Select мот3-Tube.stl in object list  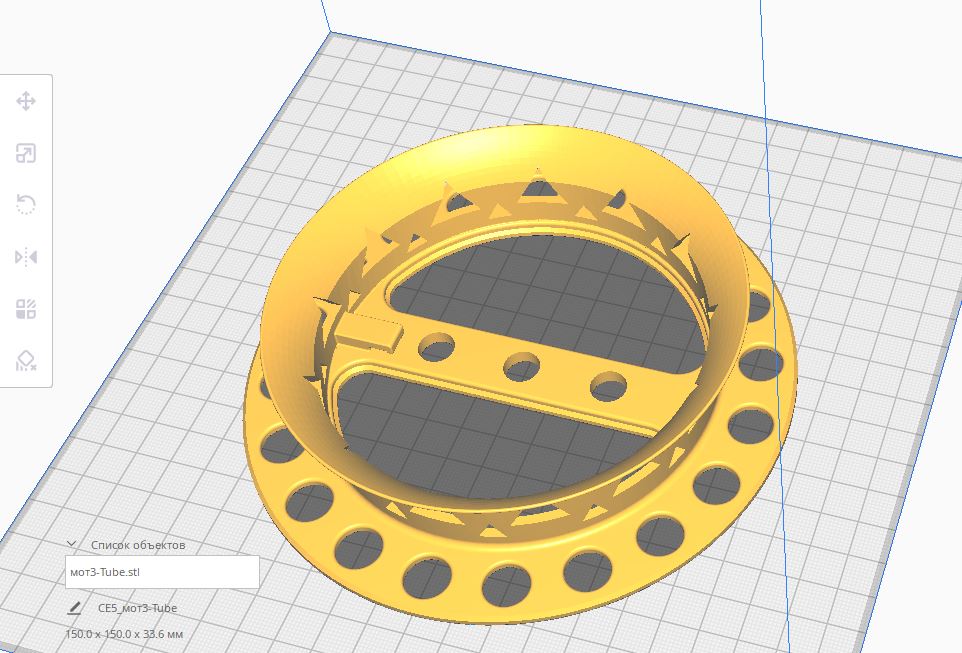click(162, 572)
